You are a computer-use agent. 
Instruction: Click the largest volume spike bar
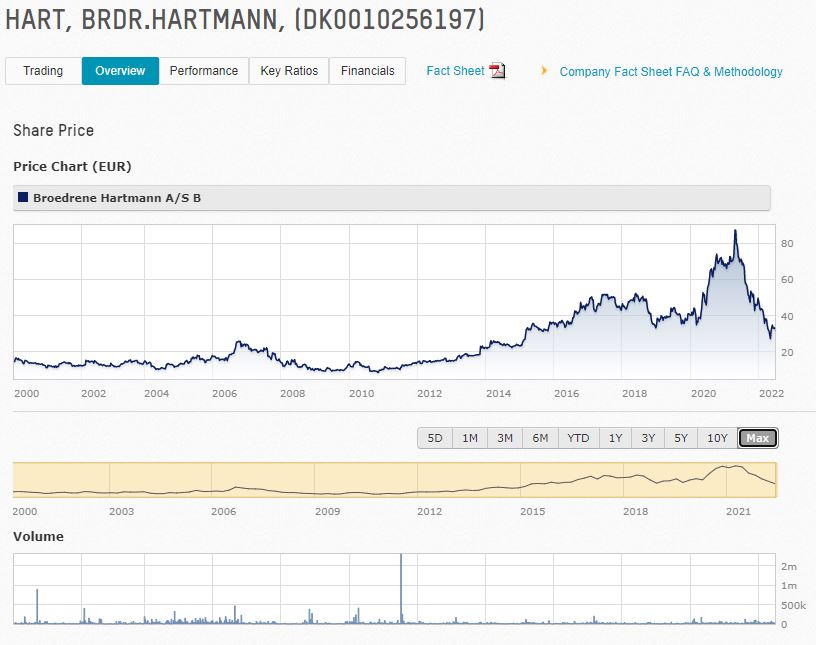(x=401, y=590)
